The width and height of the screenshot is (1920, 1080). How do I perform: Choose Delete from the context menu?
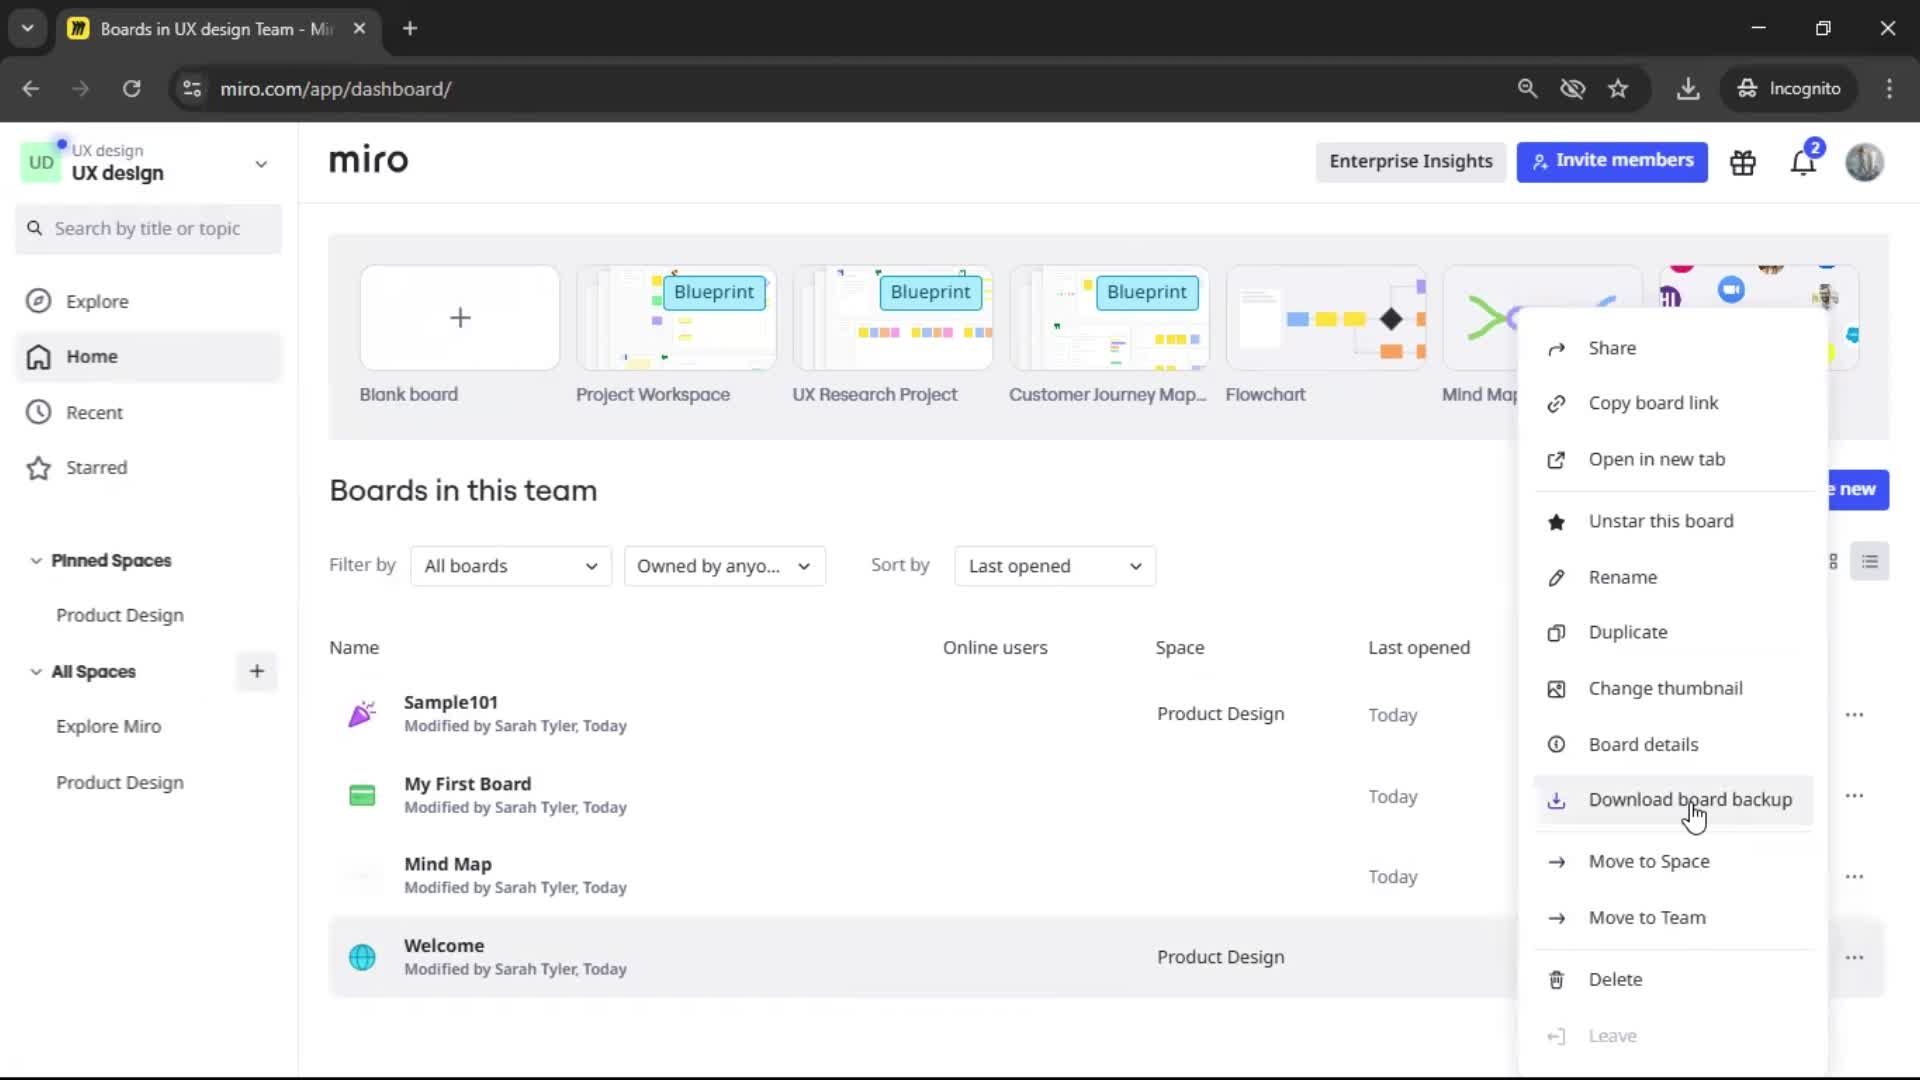(x=1673, y=979)
